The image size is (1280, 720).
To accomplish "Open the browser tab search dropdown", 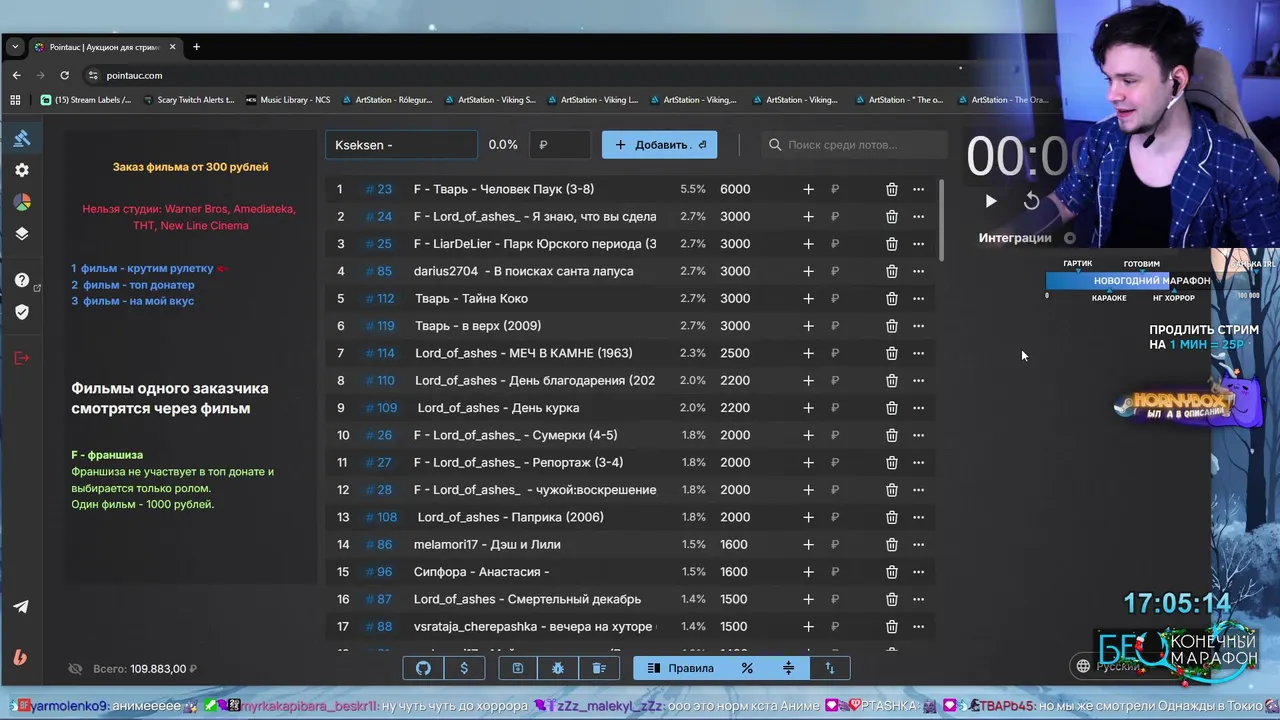I will [x=14, y=47].
